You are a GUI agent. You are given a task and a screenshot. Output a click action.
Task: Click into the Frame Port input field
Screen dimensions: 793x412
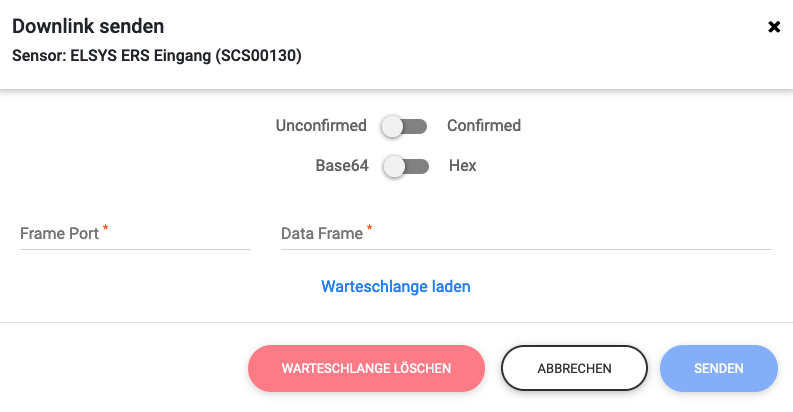[135, 235]
